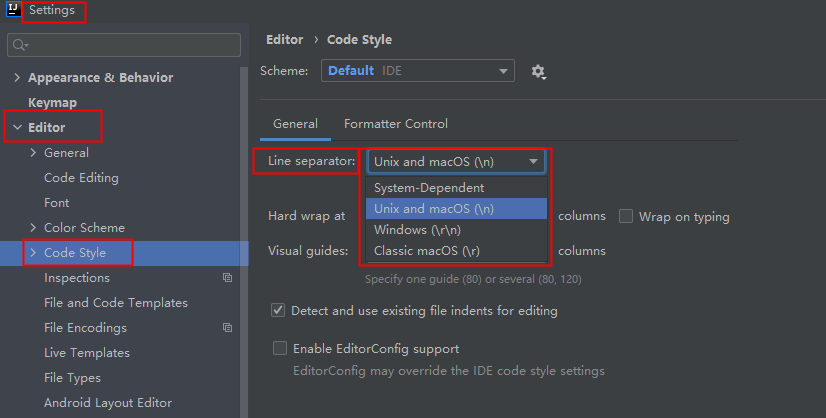
Task: Click the project-level icon beside Inspections
Action: [228, 277]
